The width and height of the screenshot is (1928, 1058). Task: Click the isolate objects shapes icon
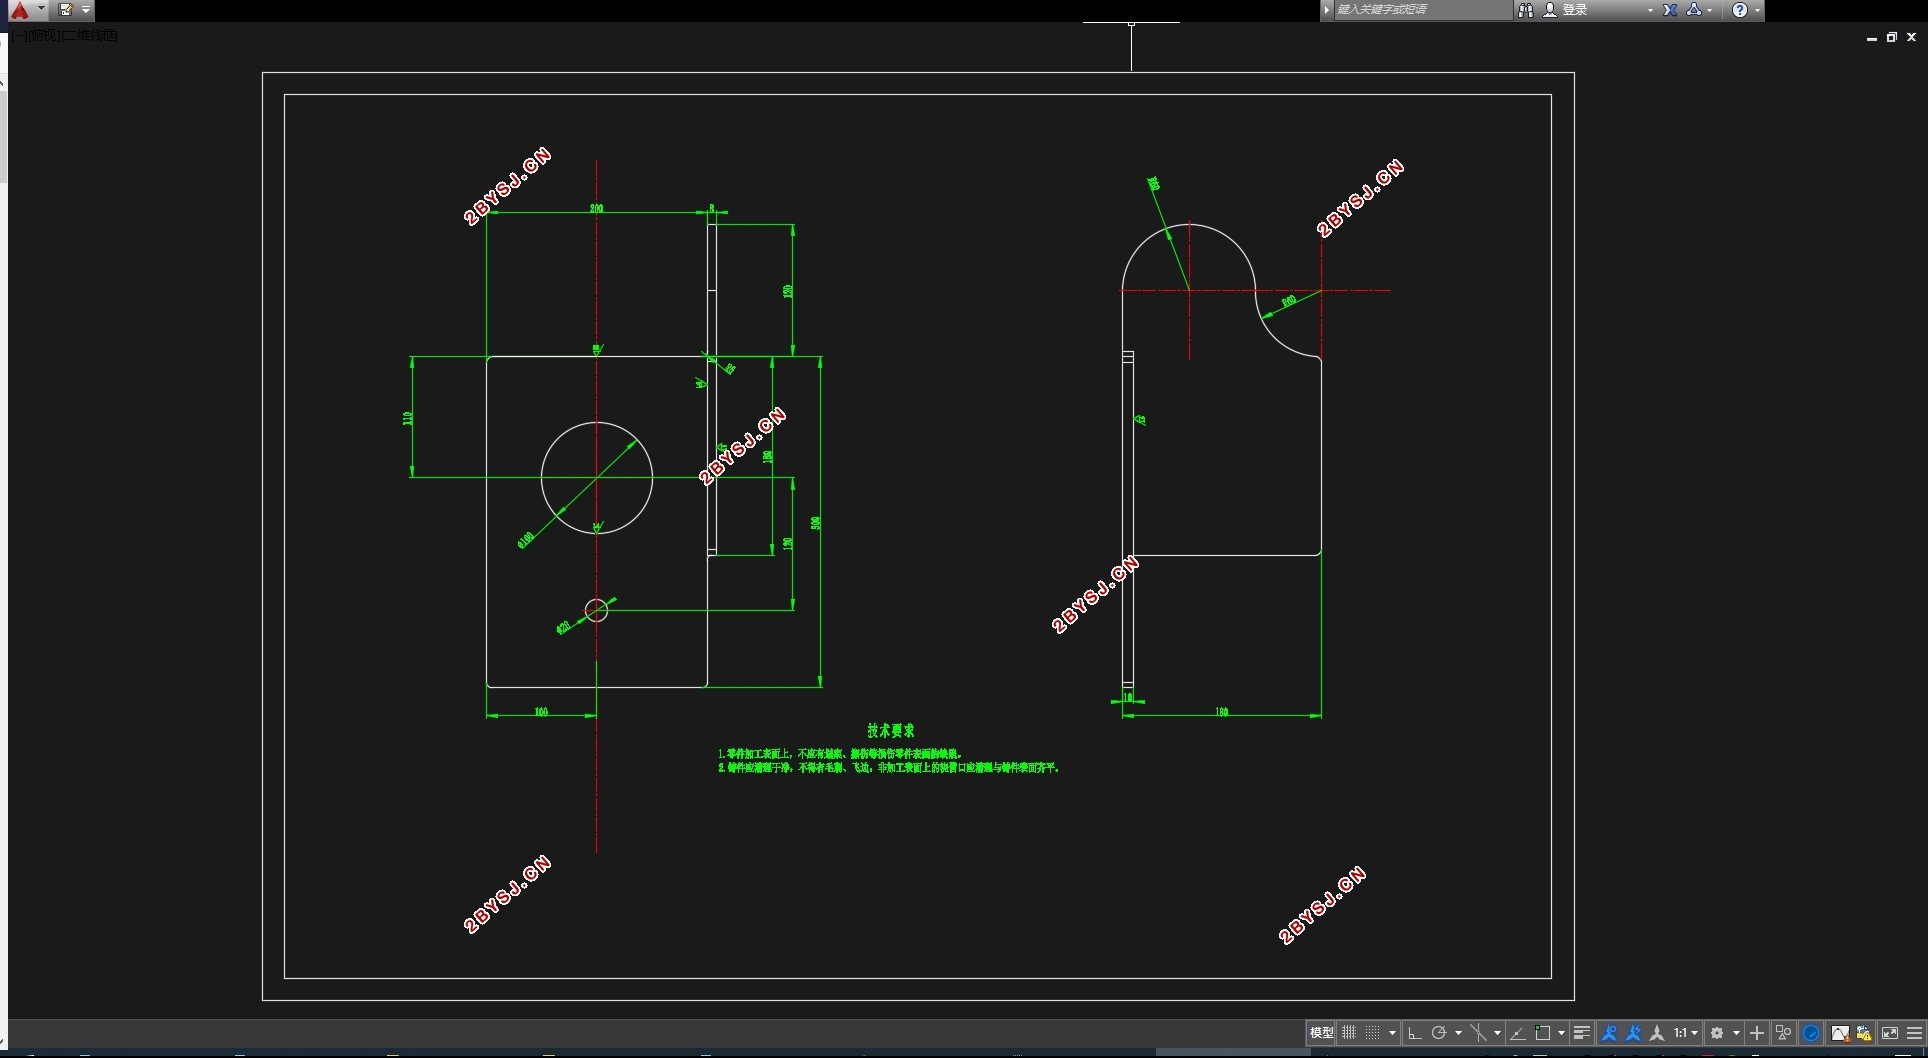click(x=1783, y=1033)
